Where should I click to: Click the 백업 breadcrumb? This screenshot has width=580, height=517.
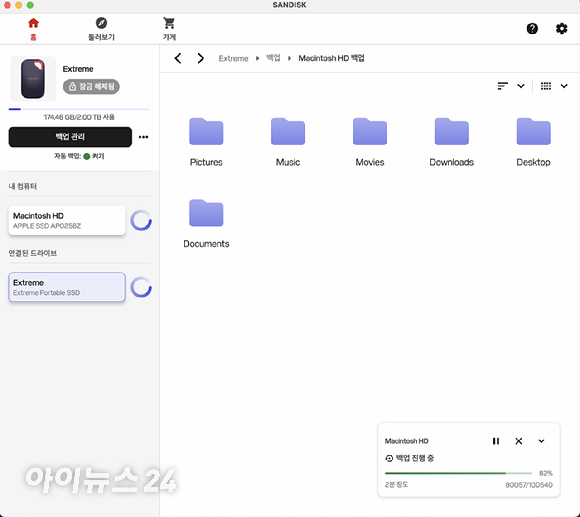[273, 58]
